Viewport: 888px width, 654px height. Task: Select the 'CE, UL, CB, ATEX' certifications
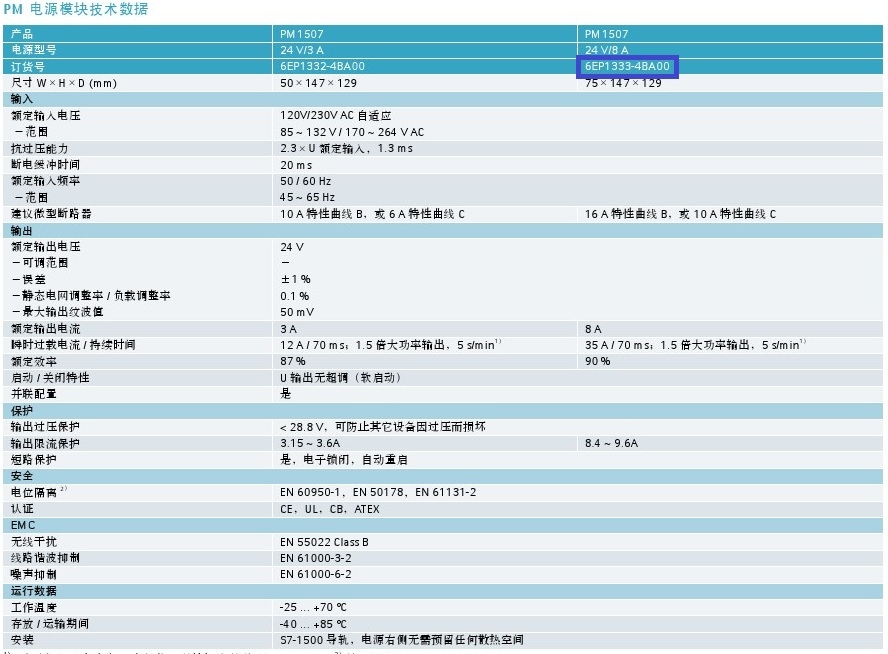[330, 509]
